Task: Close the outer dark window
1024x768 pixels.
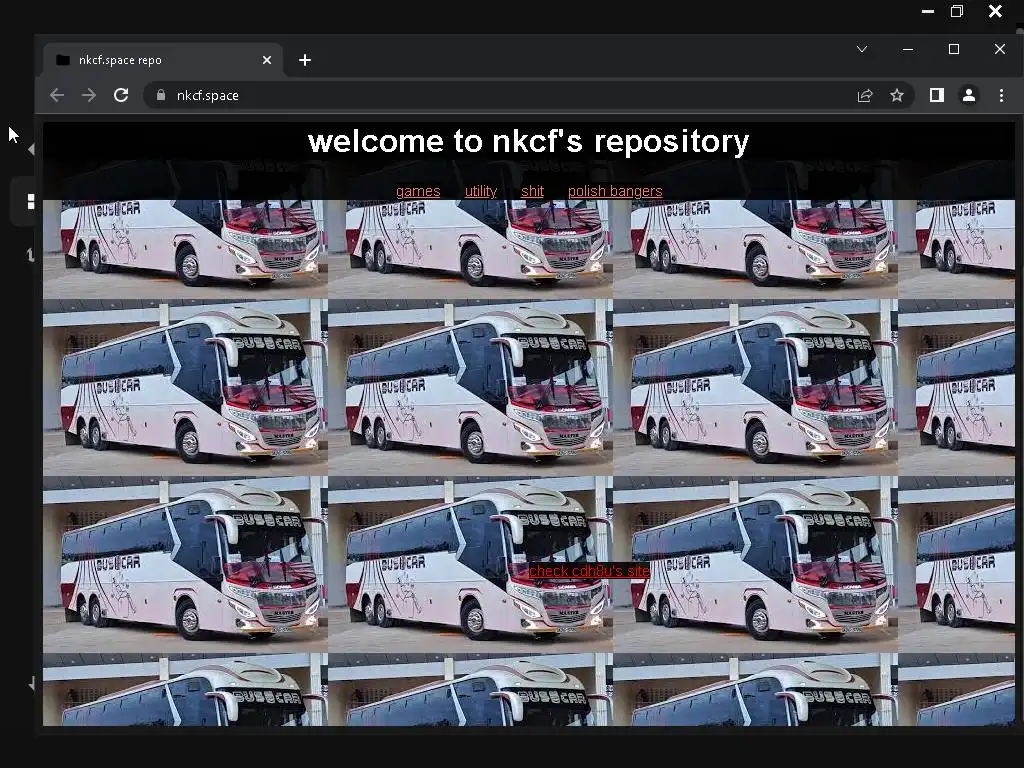Action: click(x=995, y=11)
